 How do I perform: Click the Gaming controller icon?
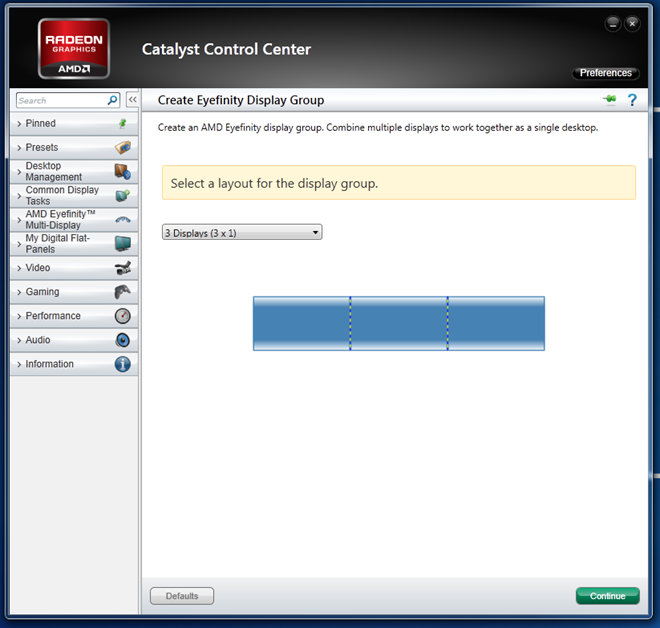point(122,292)
